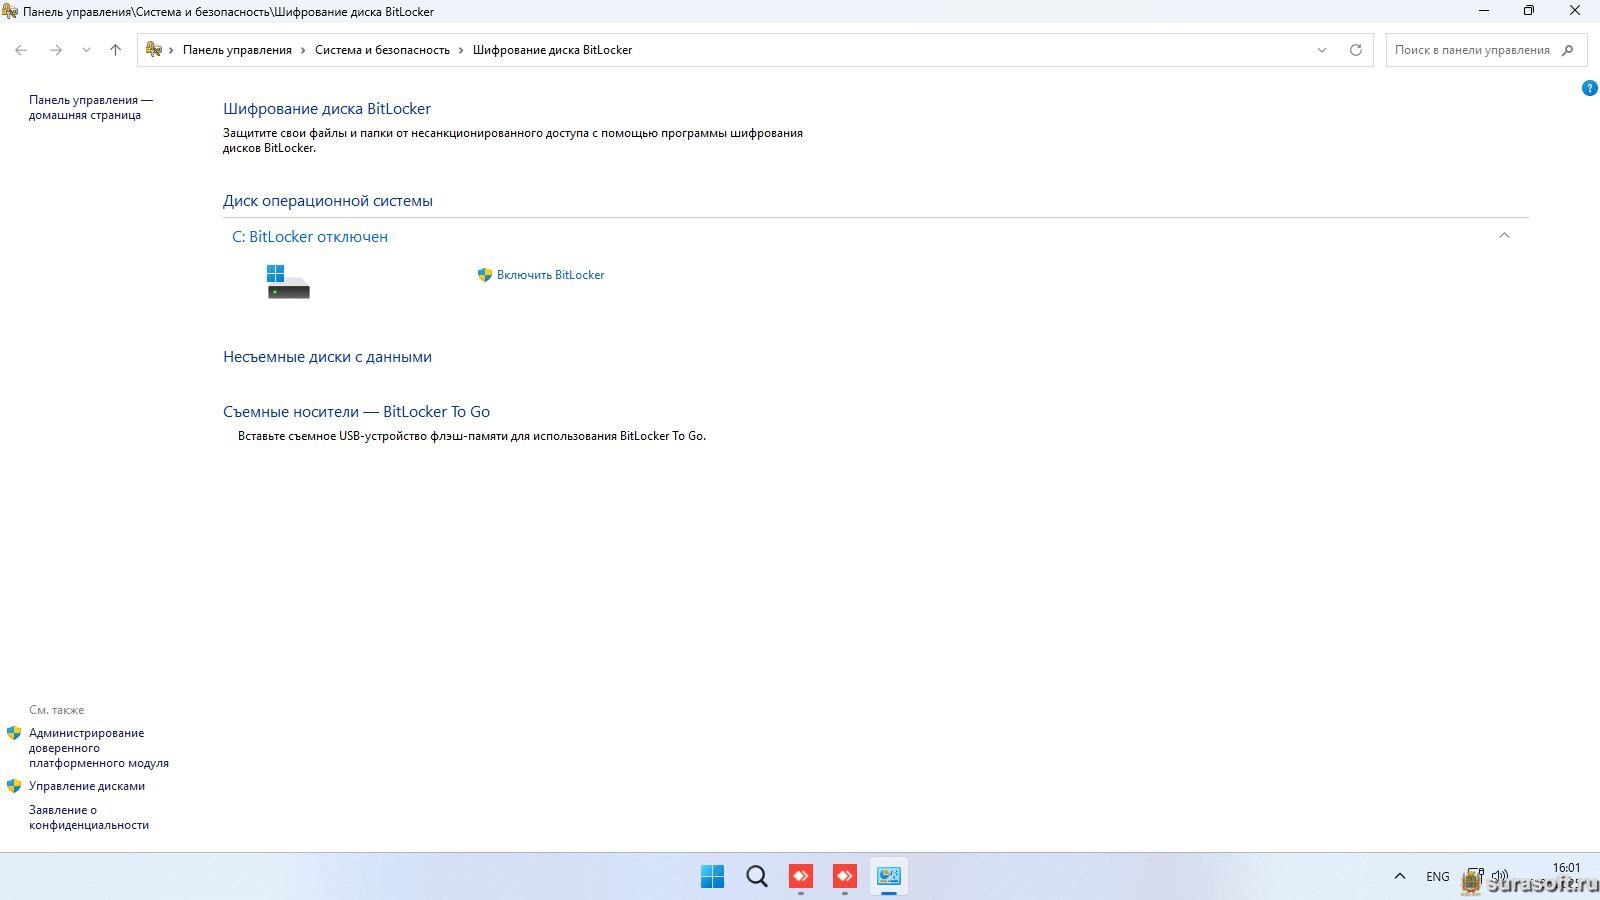Open taskbar Search
The image size is (1600, 900).
point(757,876)
